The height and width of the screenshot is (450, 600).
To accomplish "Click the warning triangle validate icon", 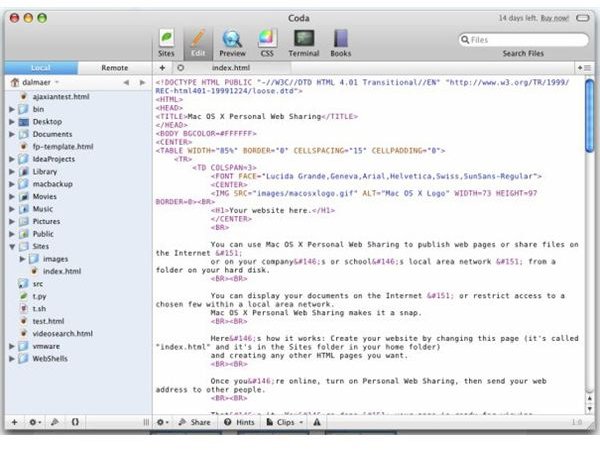I will coord(317,422).
